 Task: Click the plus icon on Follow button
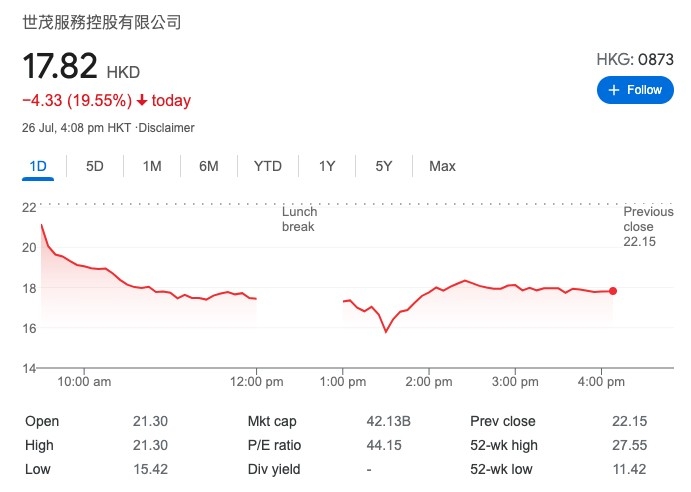[613, 90]
